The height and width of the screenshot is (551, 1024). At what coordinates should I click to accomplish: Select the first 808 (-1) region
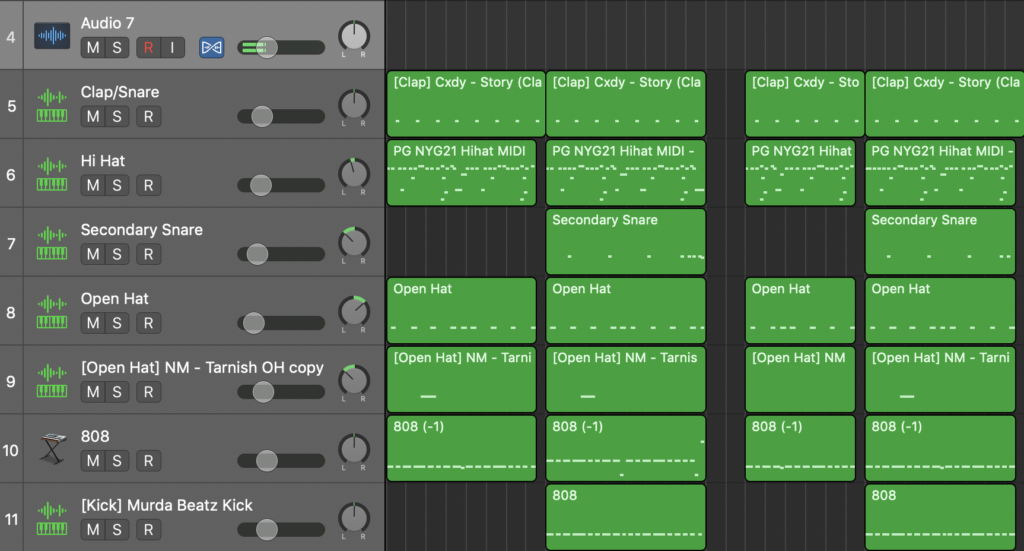462,449
